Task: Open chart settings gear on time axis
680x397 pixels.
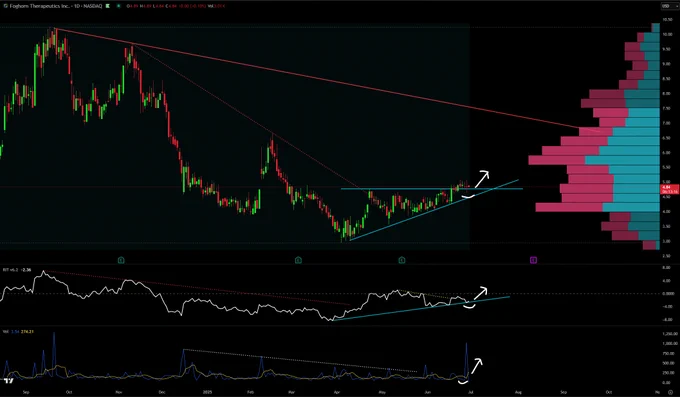Action: 670,392
